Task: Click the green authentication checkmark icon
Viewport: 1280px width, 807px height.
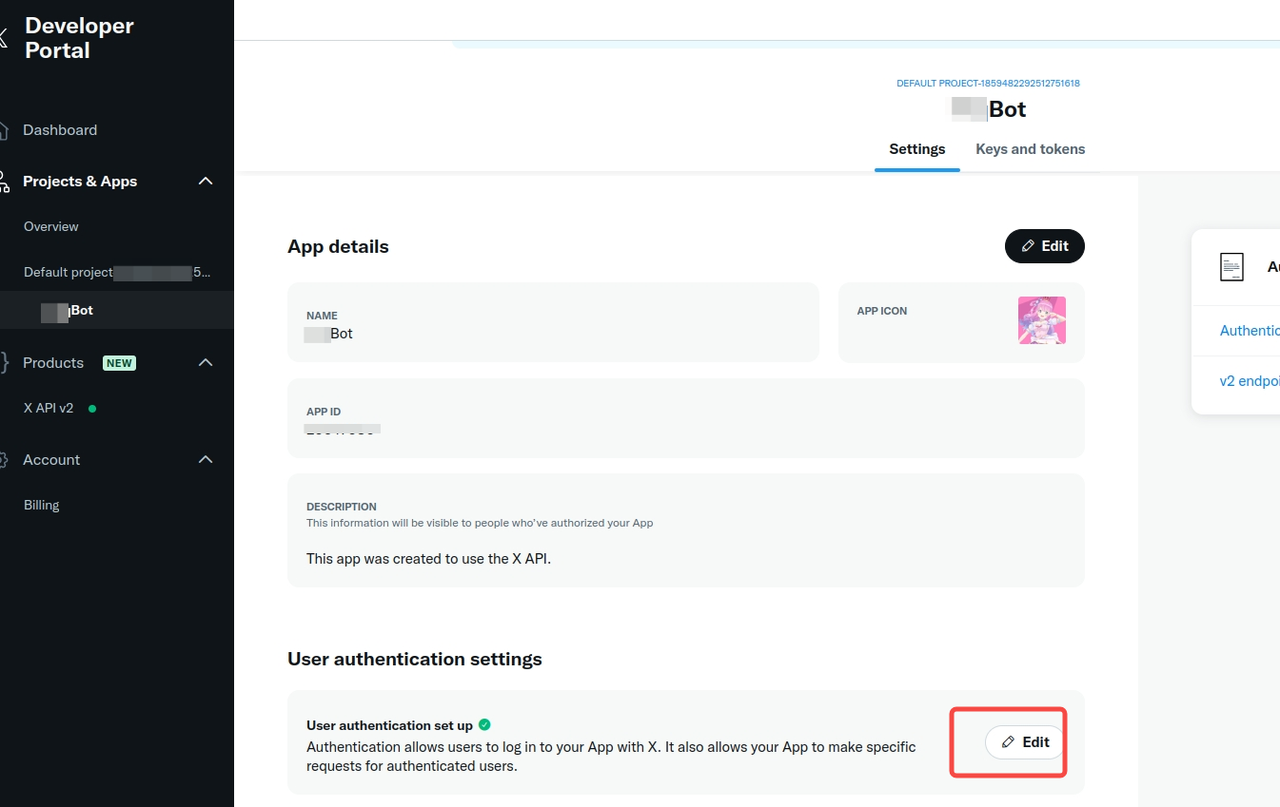Action: click(485, 725)
